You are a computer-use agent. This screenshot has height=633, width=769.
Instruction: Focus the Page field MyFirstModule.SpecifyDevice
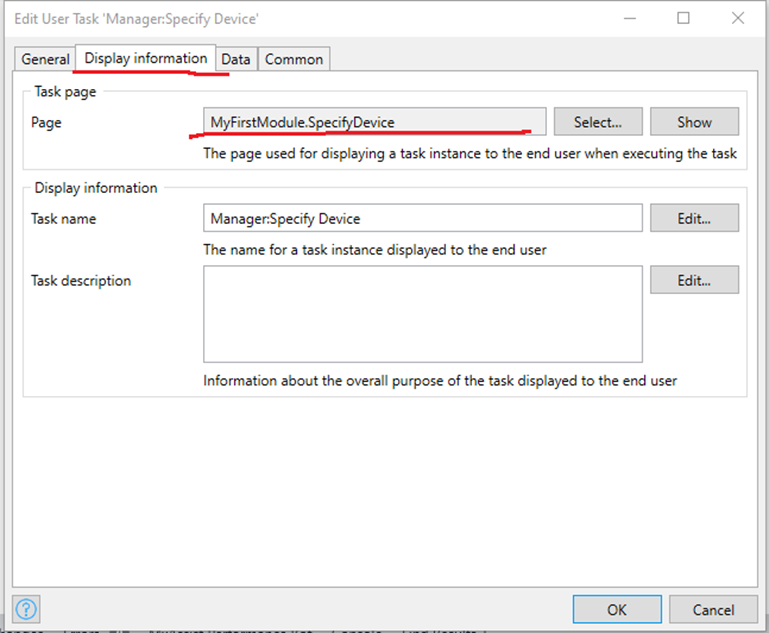[375, 122]
